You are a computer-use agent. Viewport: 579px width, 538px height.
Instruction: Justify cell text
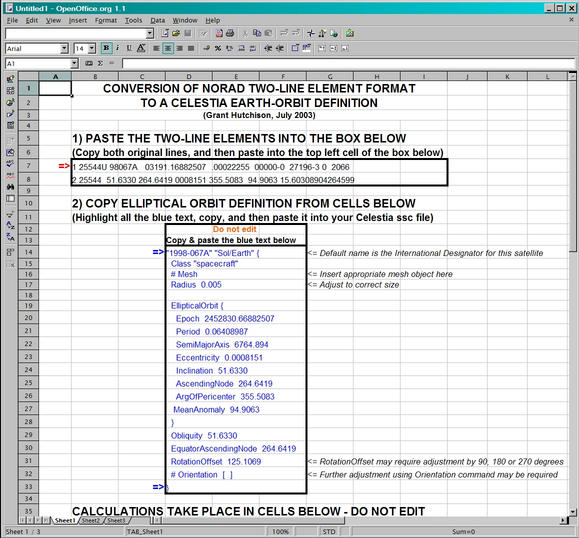tap(191, 48)
